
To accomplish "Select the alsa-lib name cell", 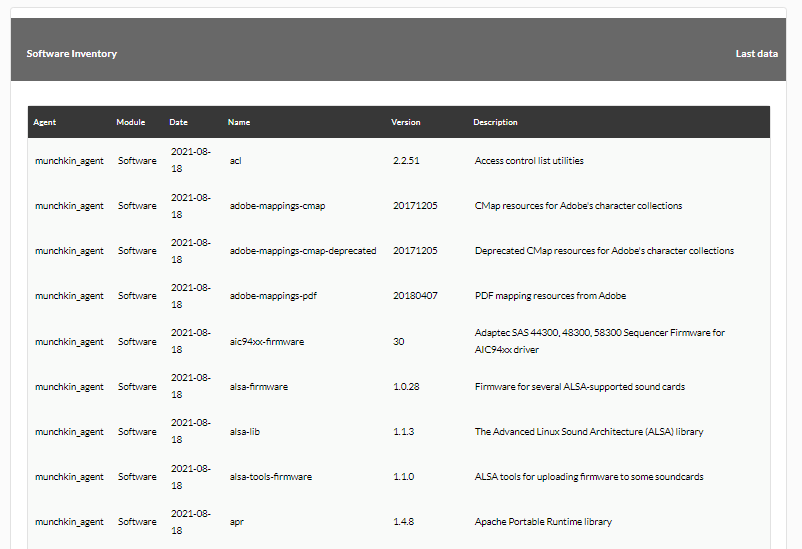I will coord(244,432).
